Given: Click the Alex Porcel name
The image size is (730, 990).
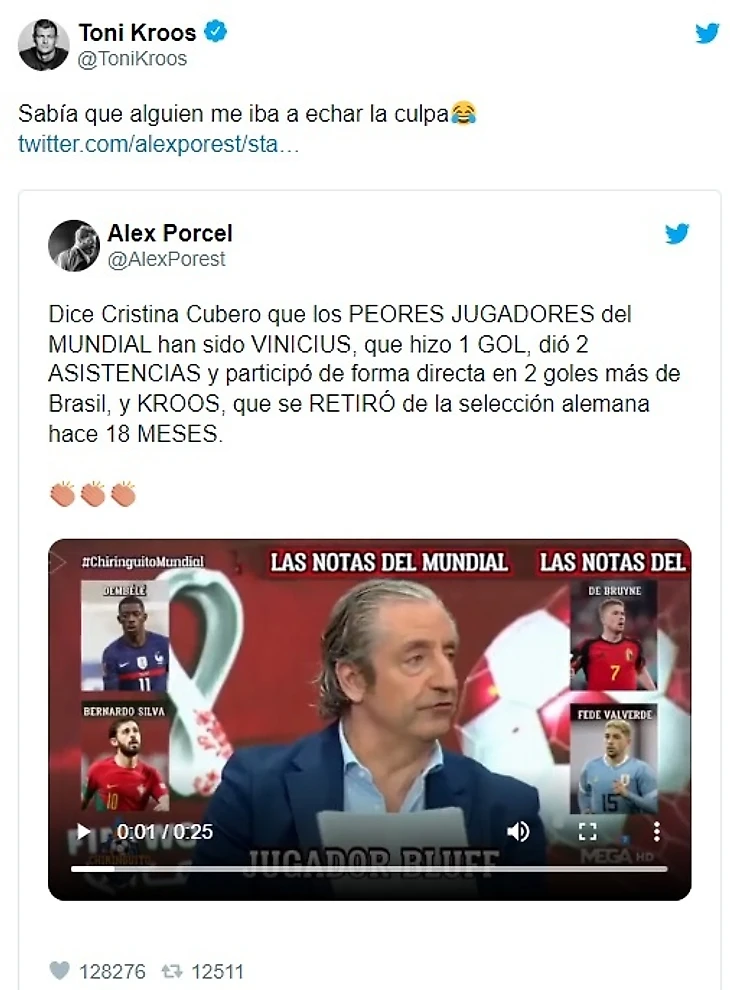Looking at the screenshot, I should click(170, 233).
